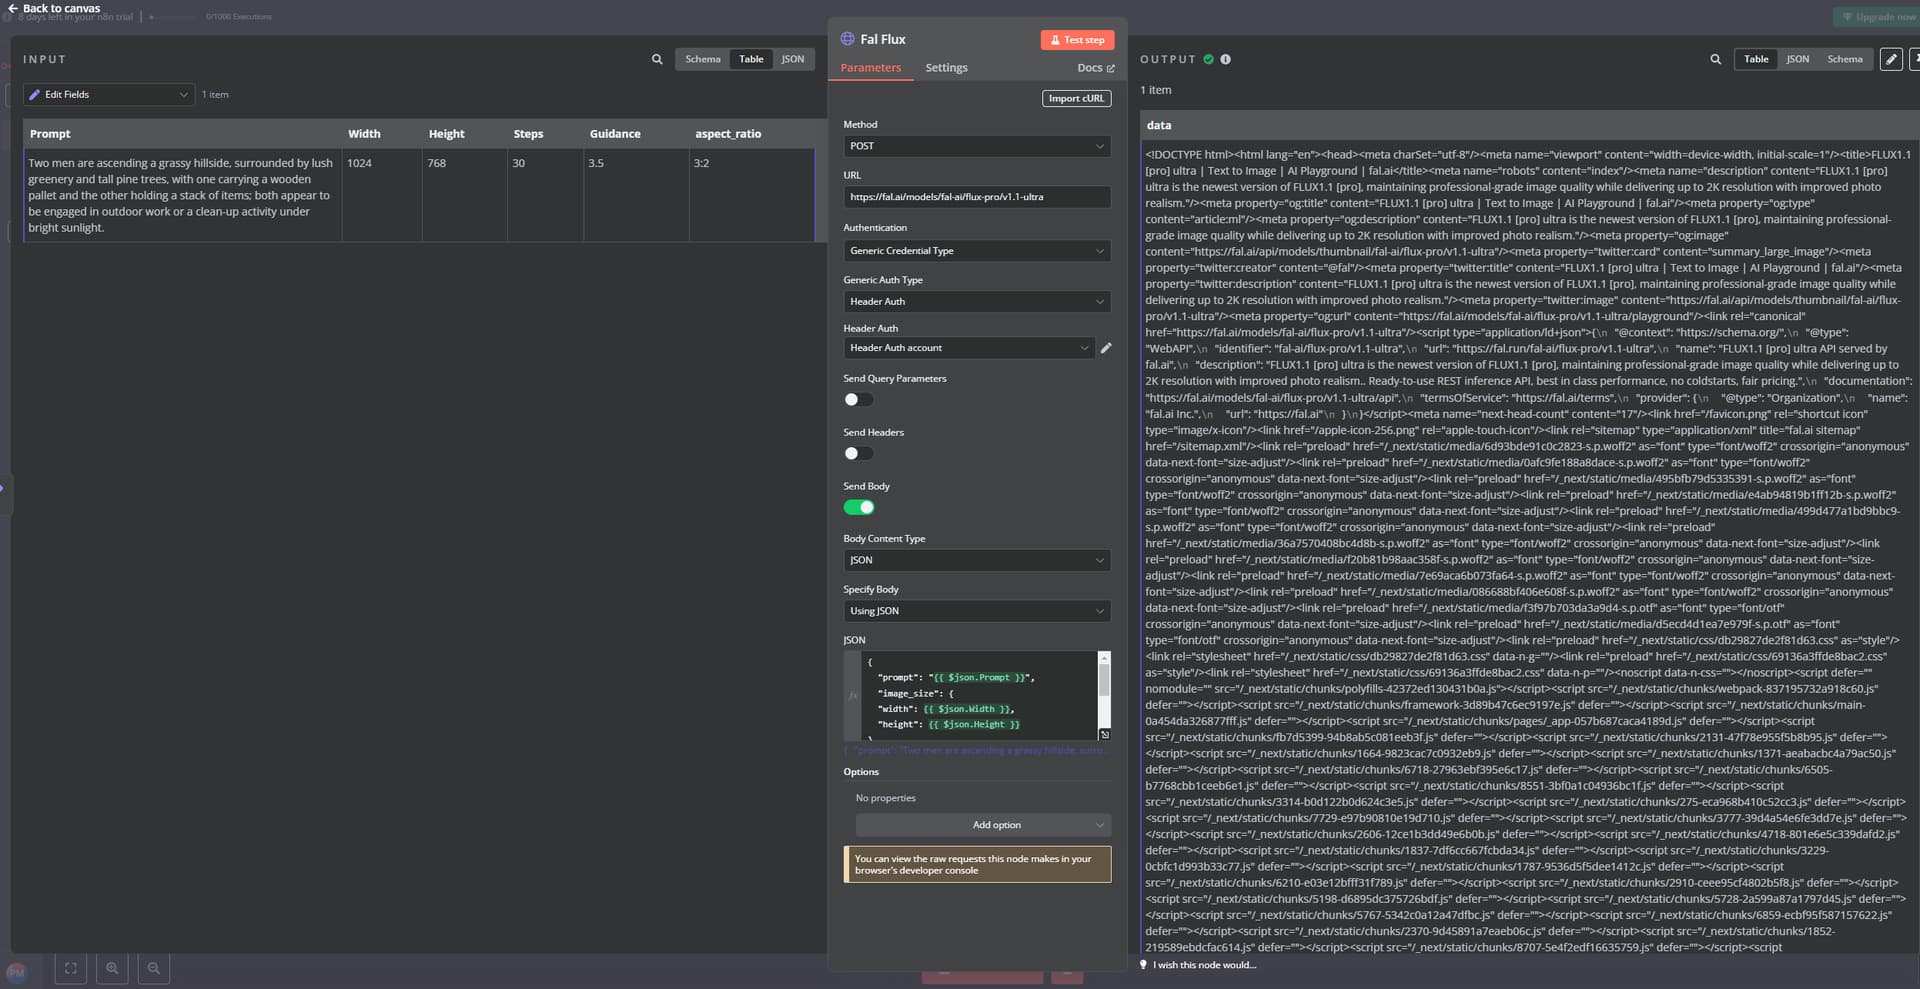The height and width of the screenshot is (989, 1920).
Task: Turn off the Send Body toggle
Action: 858,507
